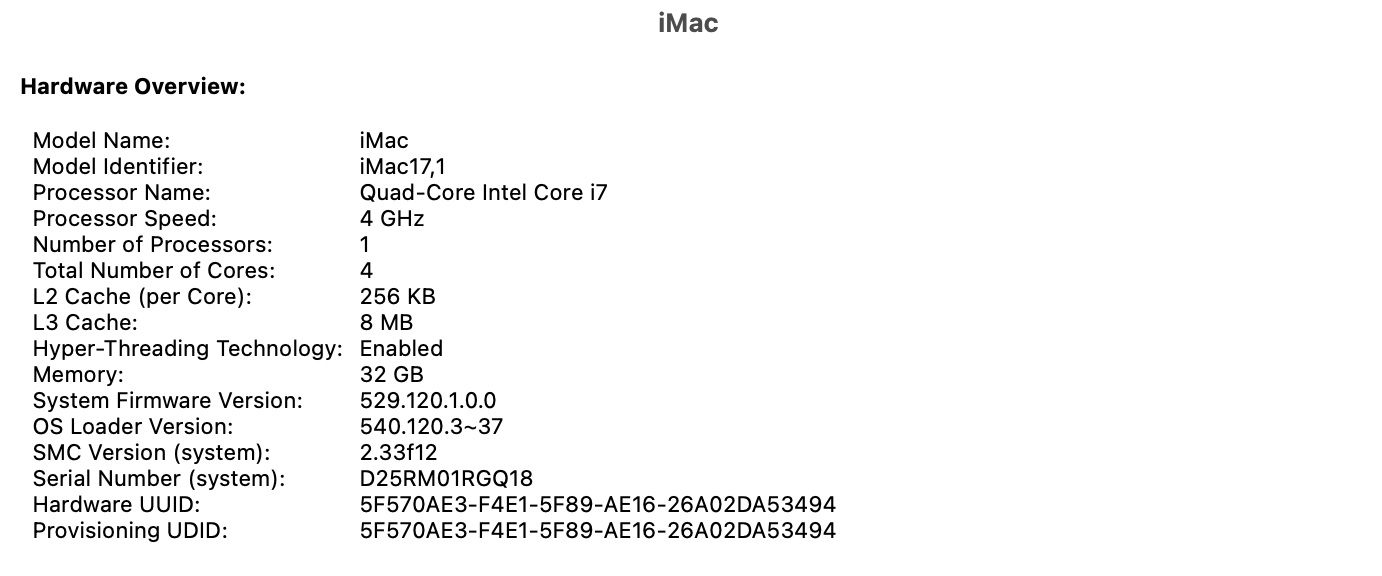Select the Hardware UUID value

598,504
